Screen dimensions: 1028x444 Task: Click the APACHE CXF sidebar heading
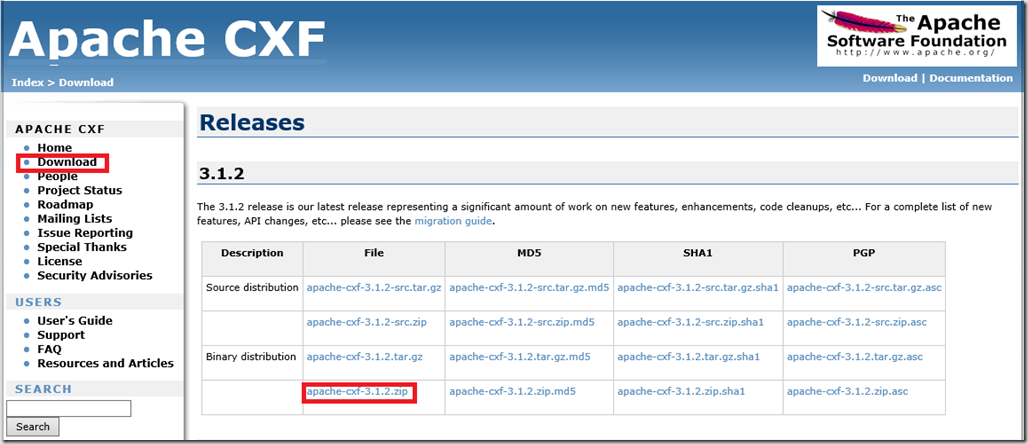click(60, 129)
